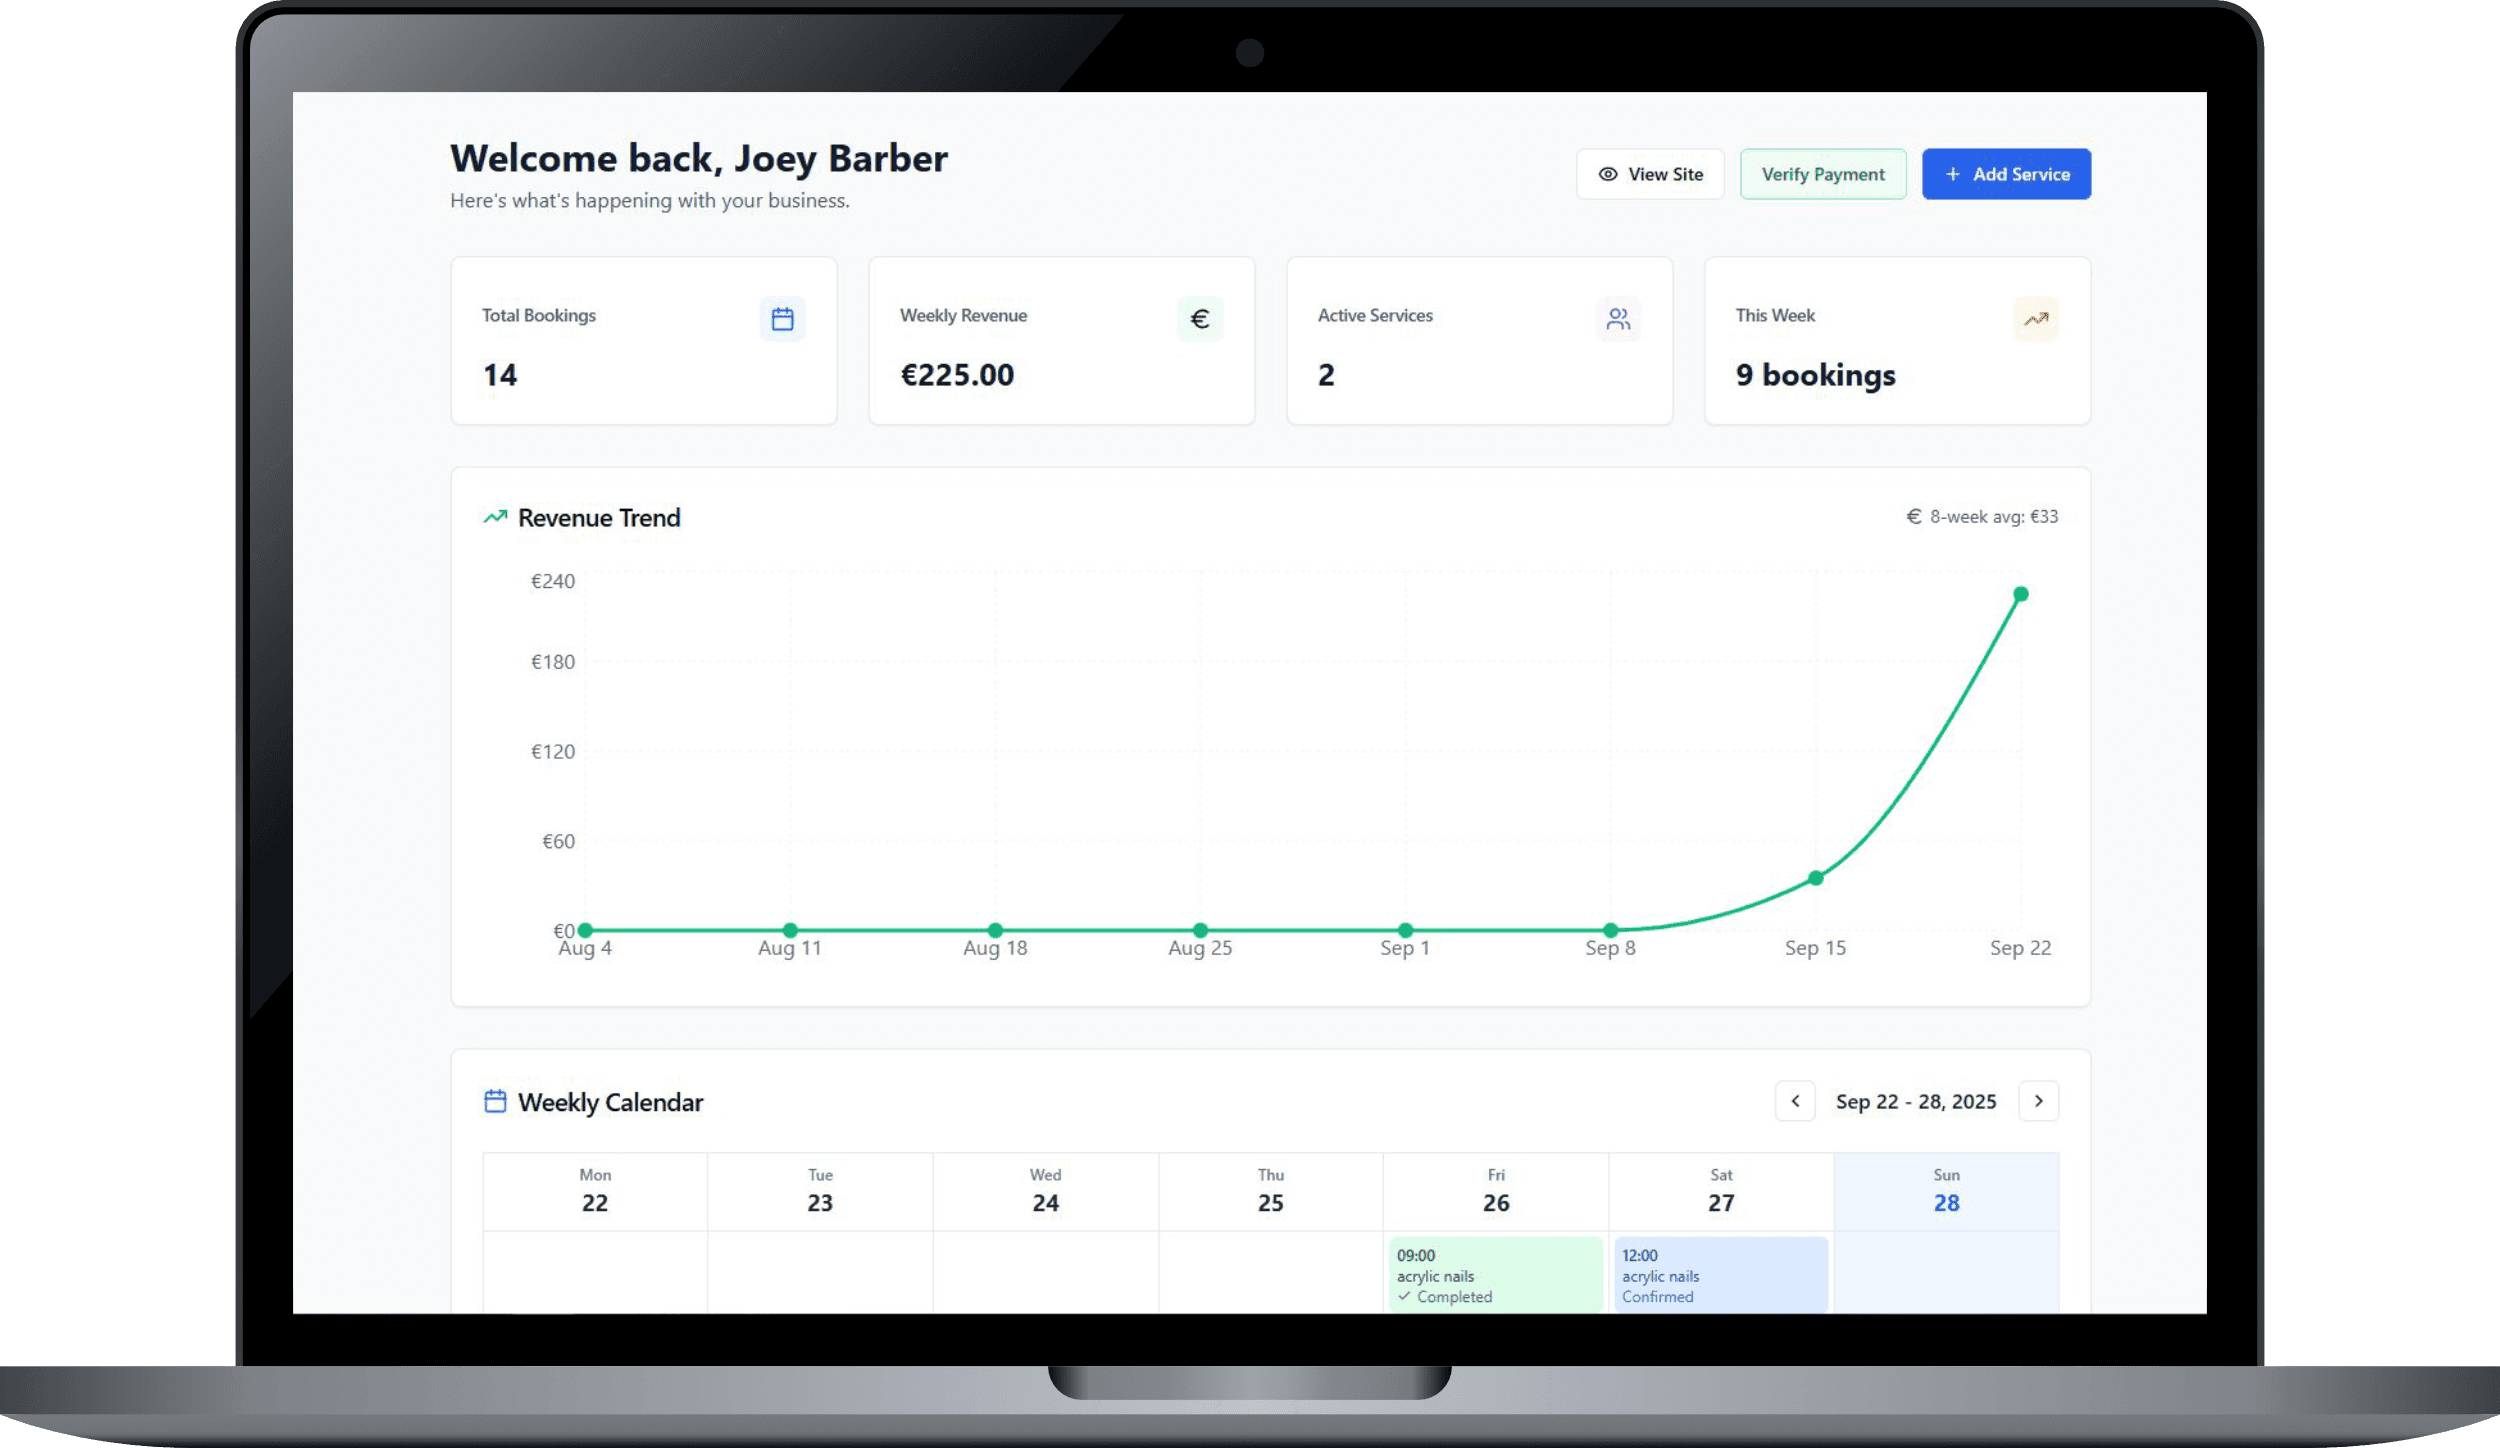
Task: Select the Wed 24 calendar column header
Action: pos(1045,1191)
